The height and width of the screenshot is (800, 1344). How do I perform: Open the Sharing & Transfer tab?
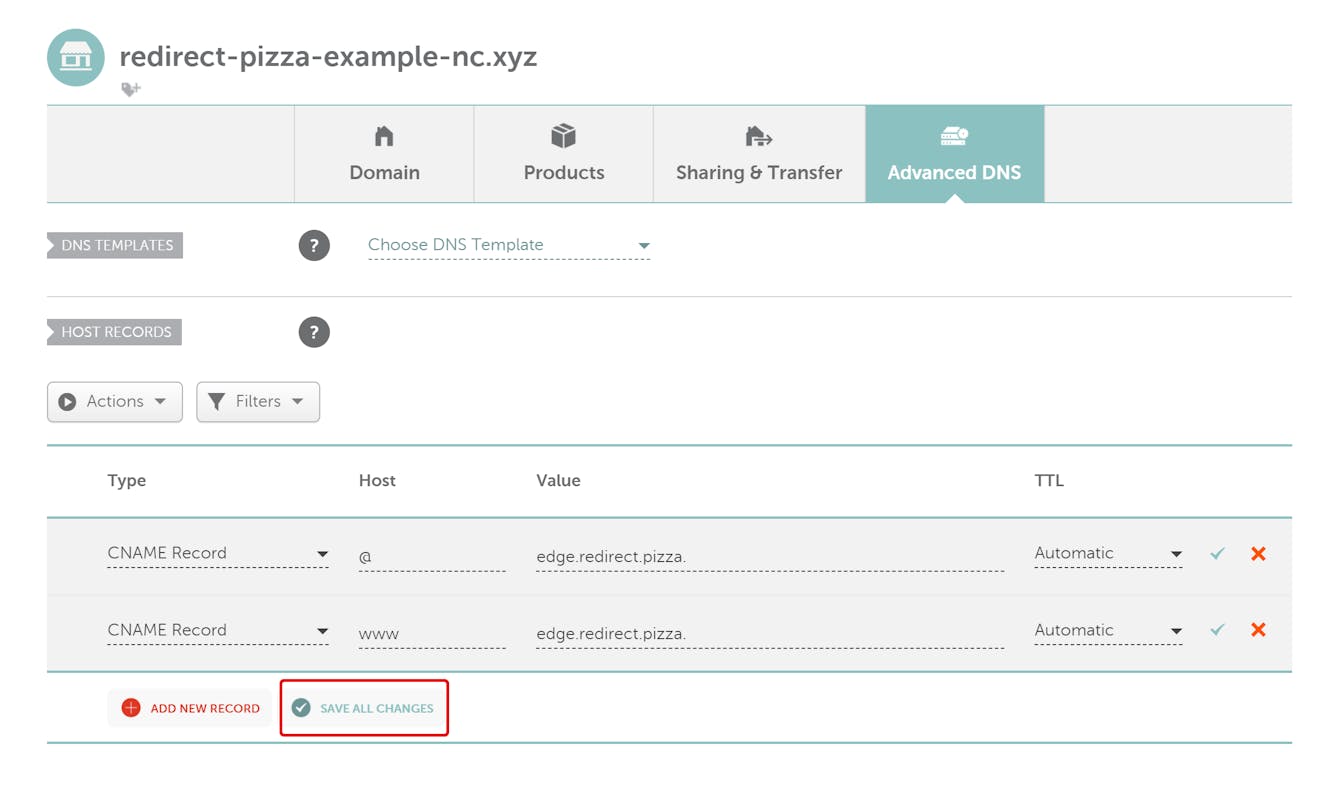[x=759, y=154]
